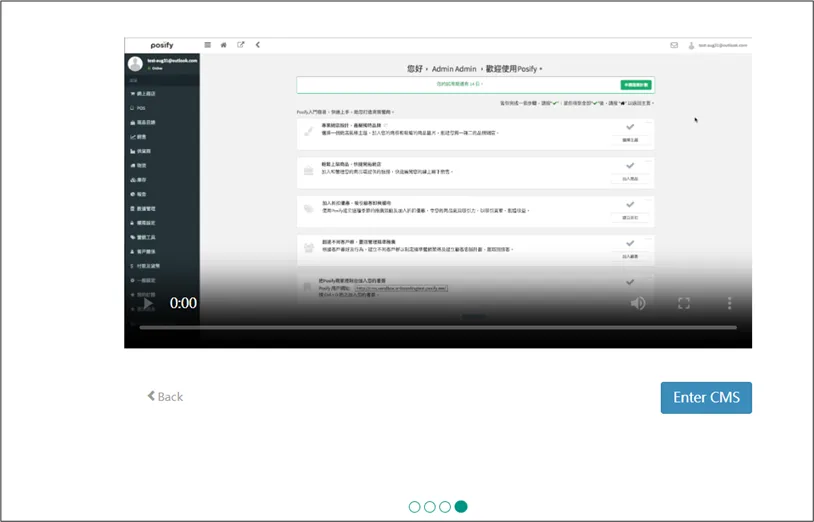Mute the video using the speaker icon

point(638,303)
